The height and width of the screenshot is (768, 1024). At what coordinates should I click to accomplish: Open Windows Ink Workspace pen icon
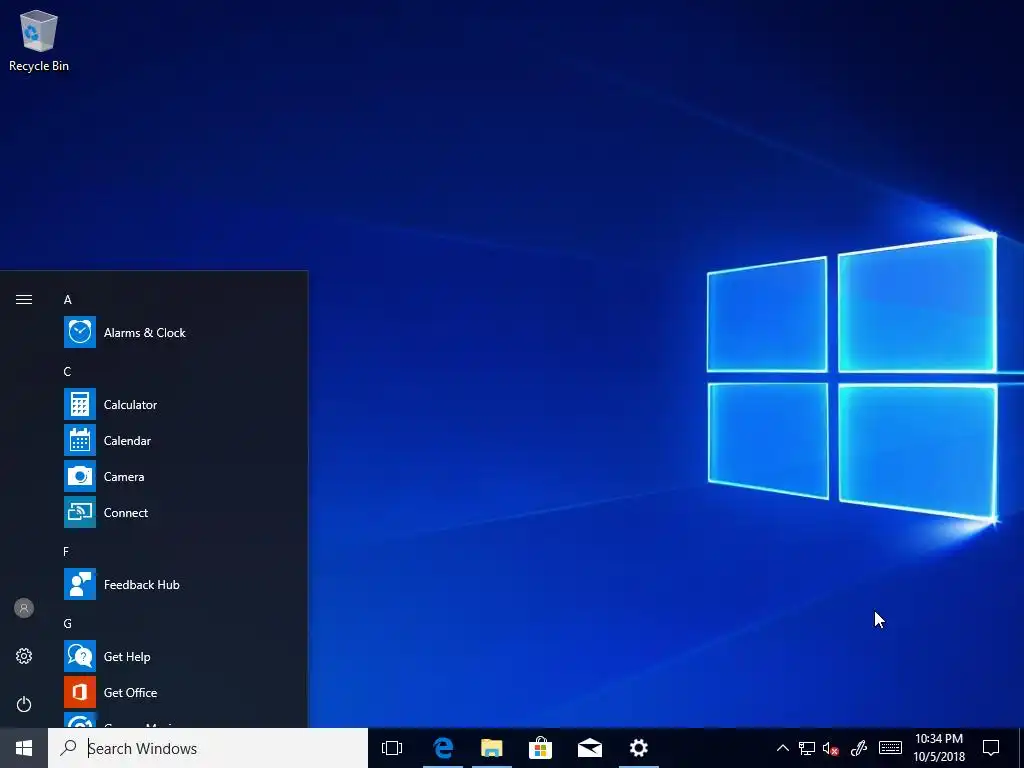point(859,748)
